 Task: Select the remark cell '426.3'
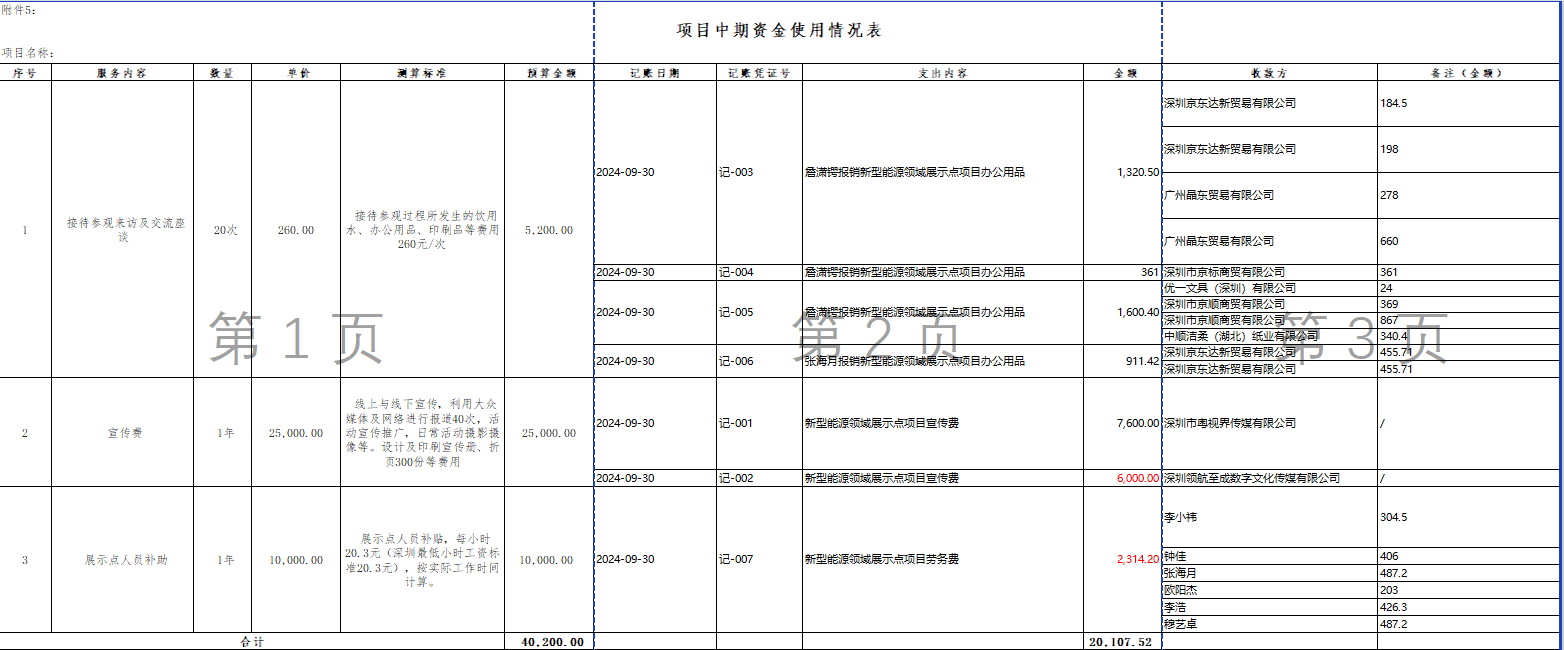[x=1467, y=607]
